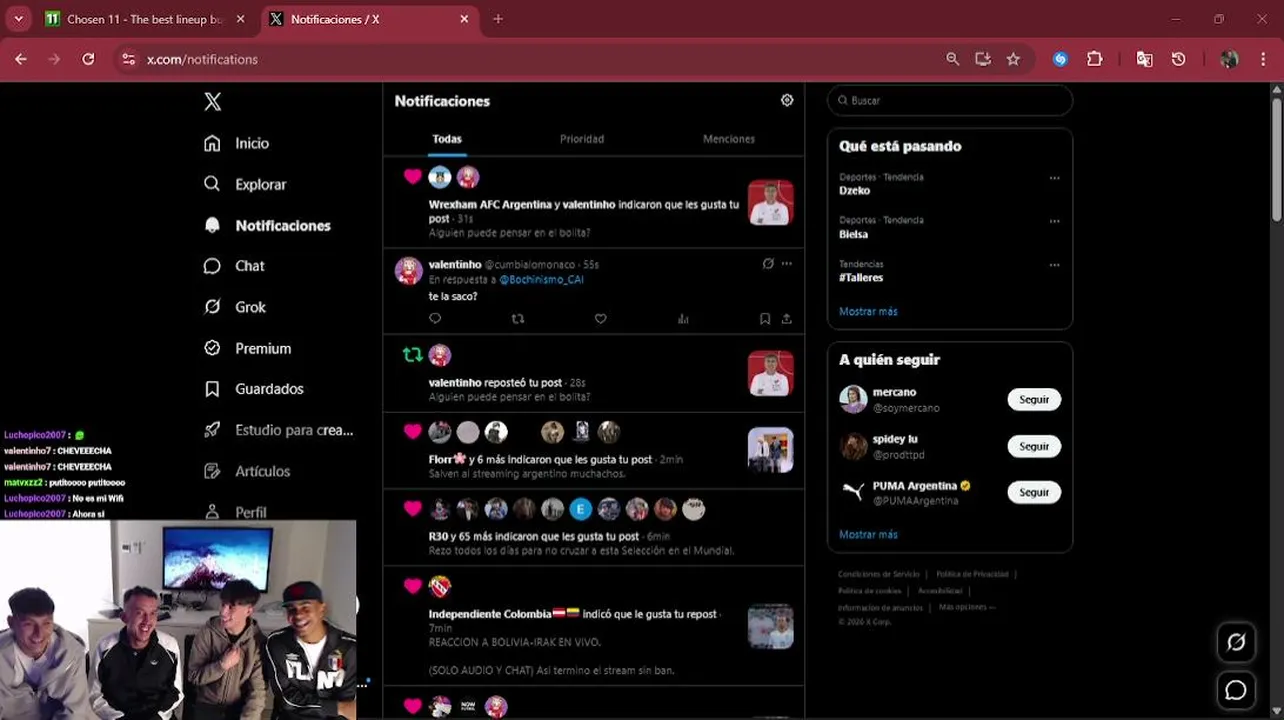Click the X logo in sidebar
The height and width of the screenshot is (720, 1284).
point(212,101)
